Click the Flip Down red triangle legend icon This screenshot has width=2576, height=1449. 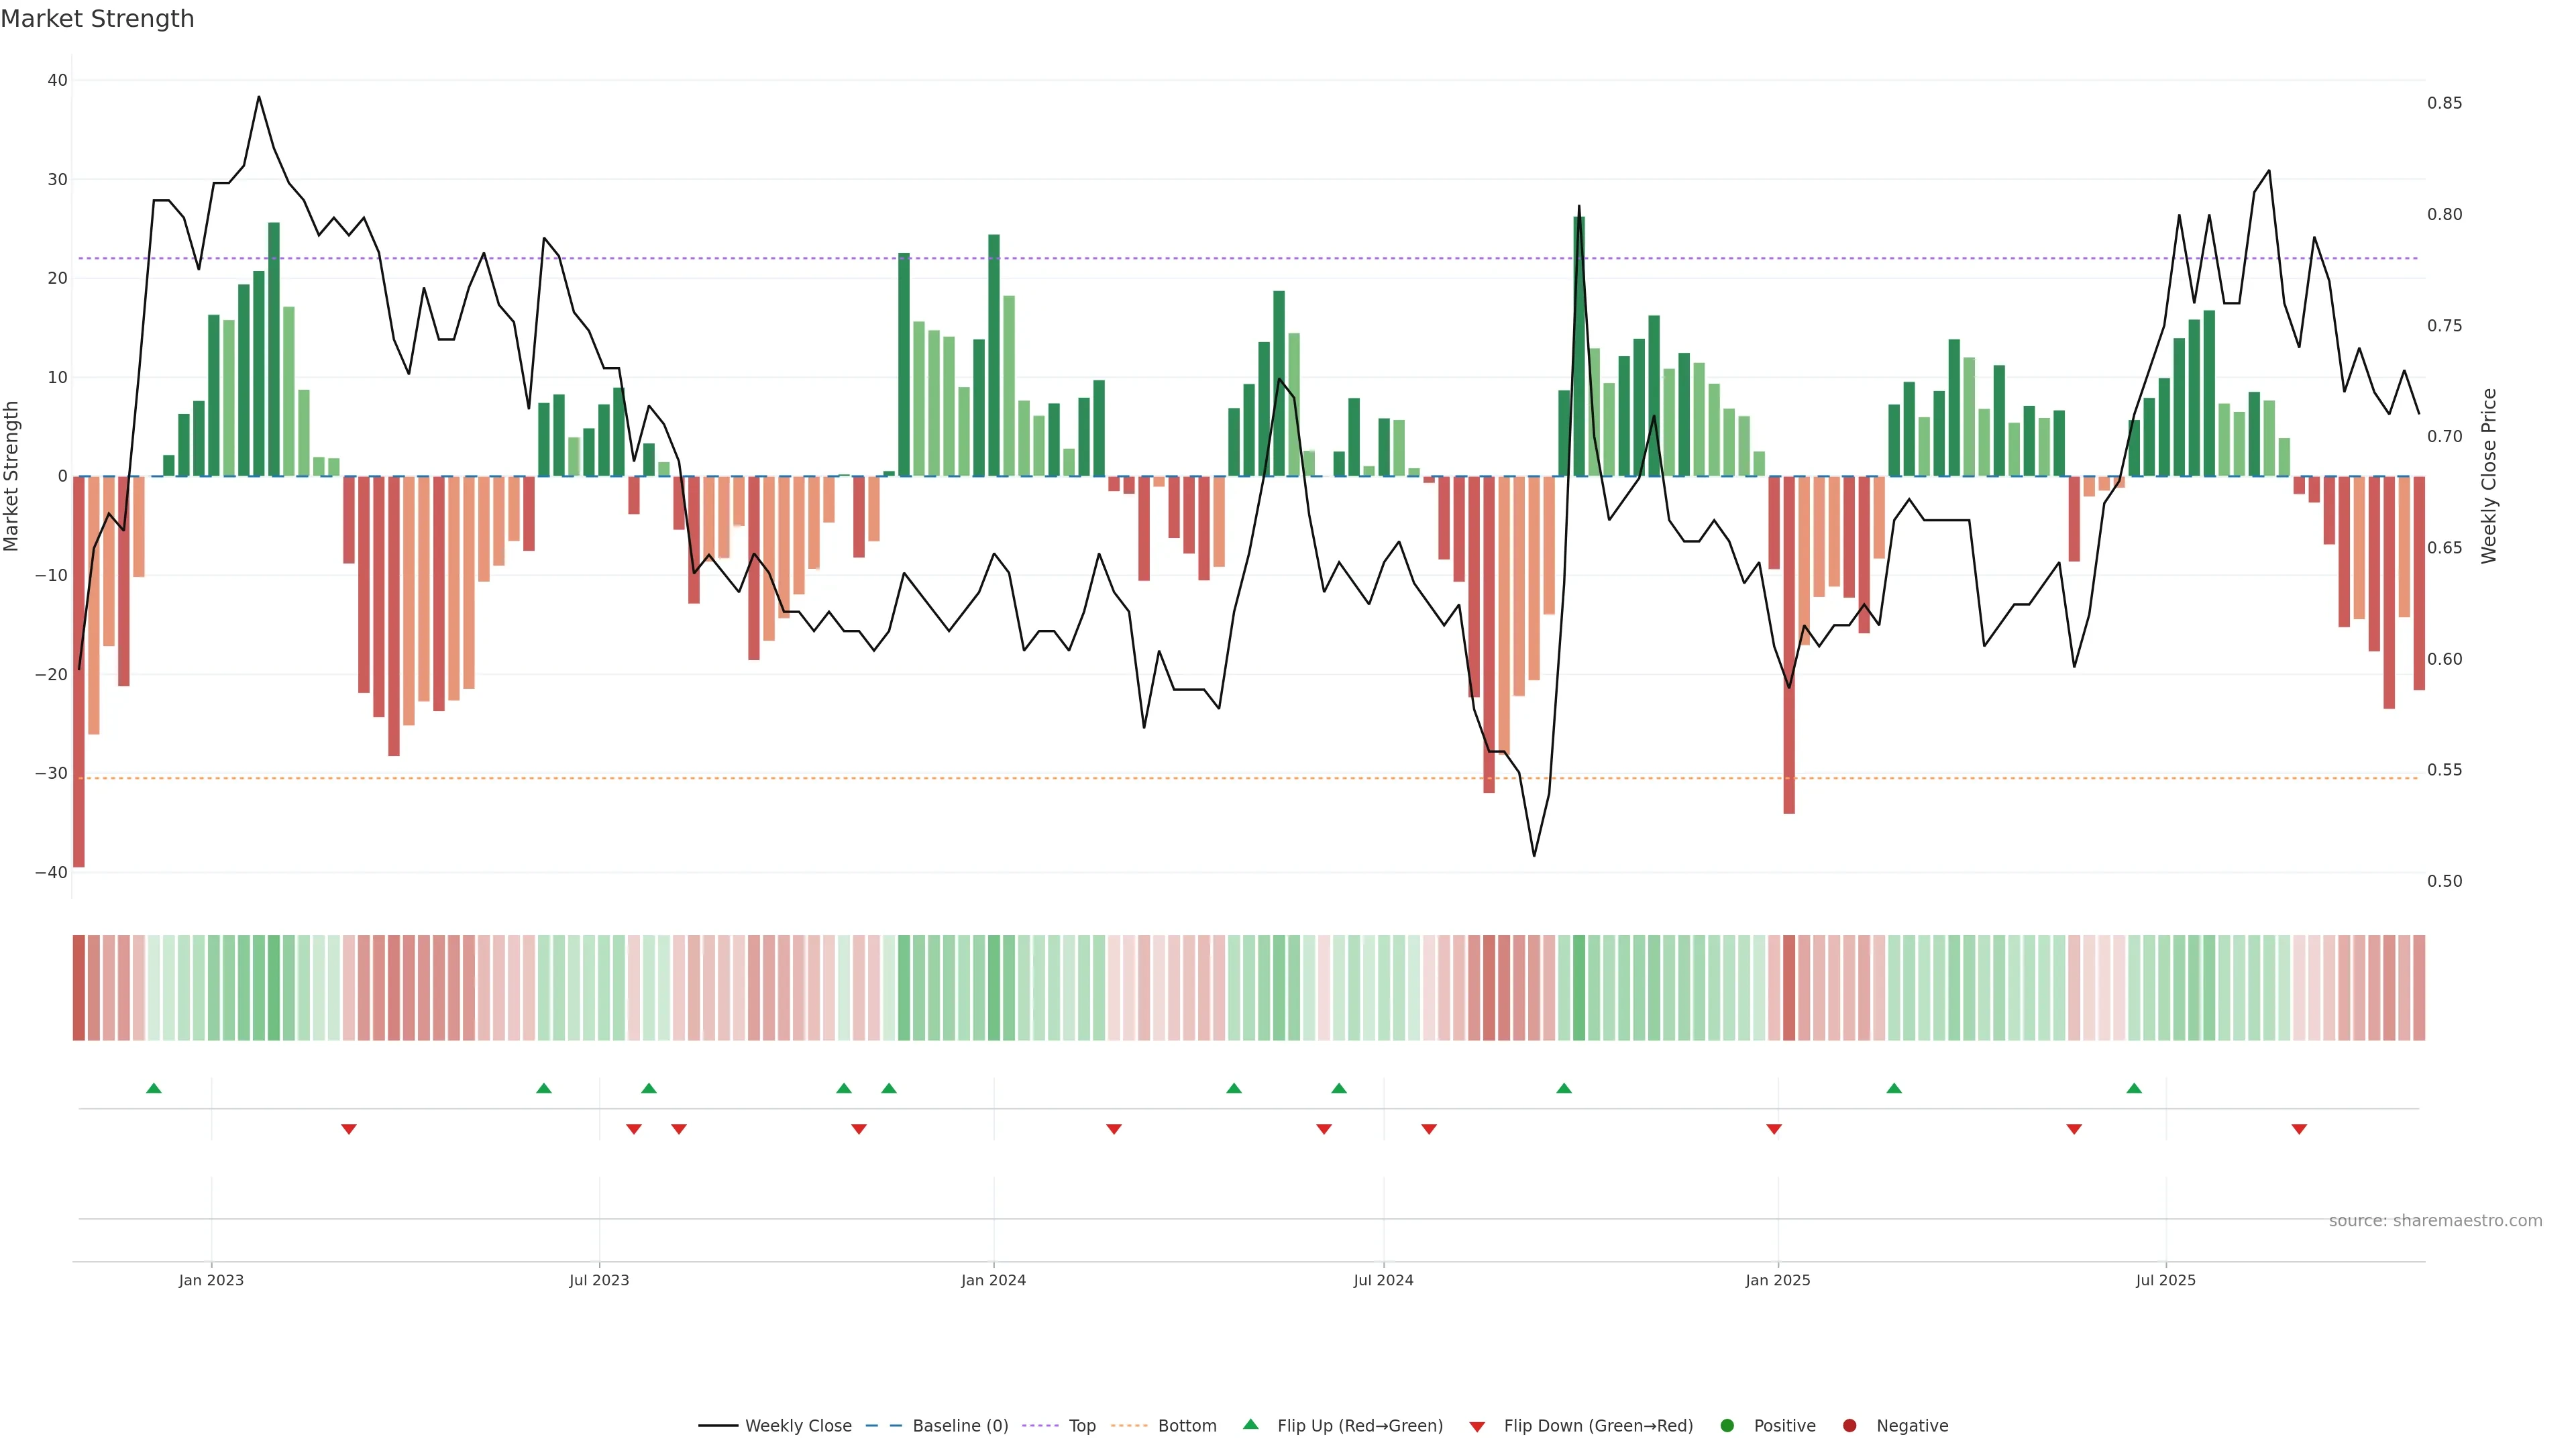point(1477,1427)
